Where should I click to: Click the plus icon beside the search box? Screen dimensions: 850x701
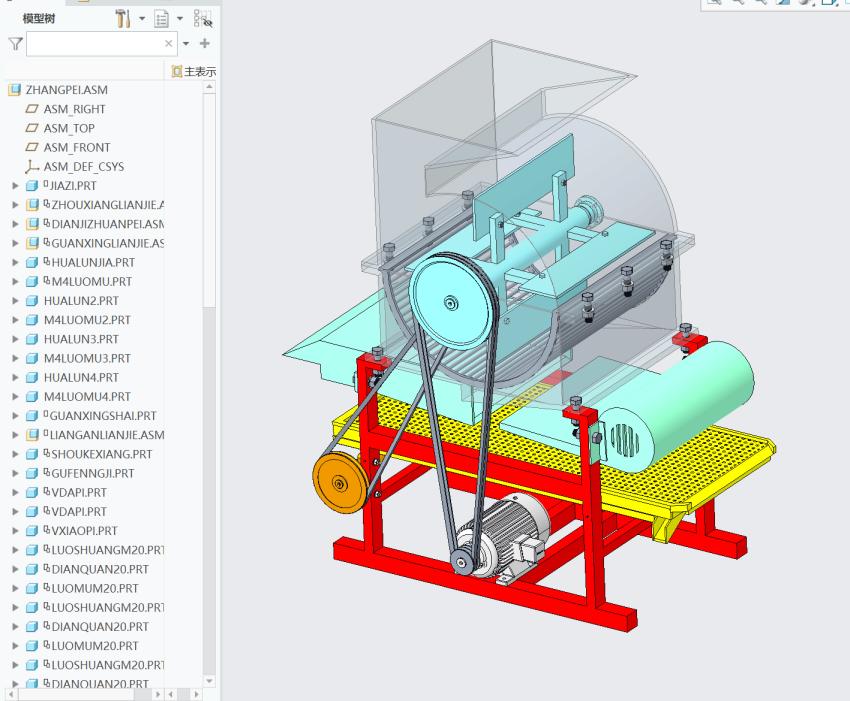click(204, 44)
